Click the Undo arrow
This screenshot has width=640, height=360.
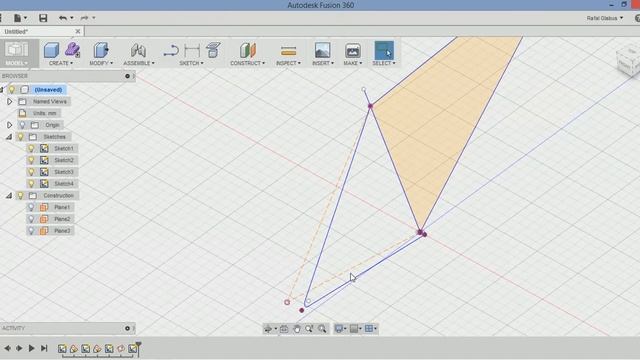pos(62,18)
